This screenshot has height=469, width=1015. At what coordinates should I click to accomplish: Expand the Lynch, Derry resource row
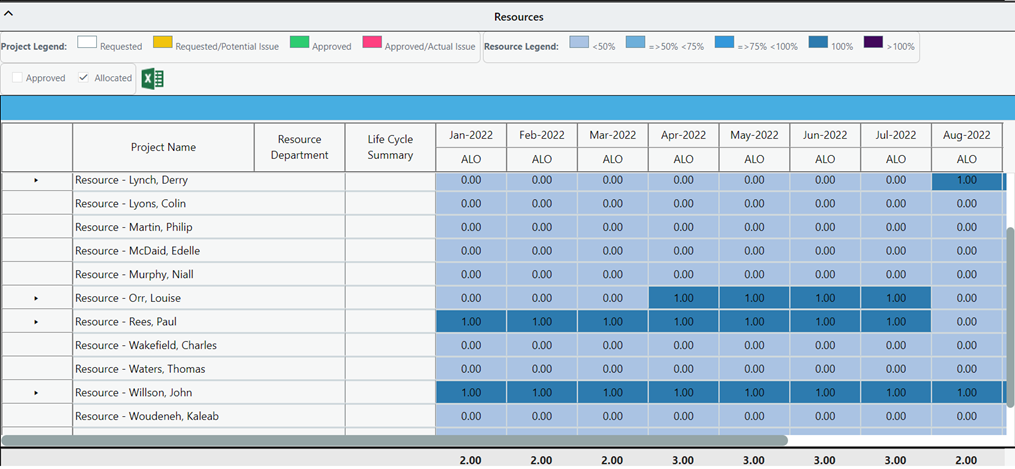pos(36,180)
